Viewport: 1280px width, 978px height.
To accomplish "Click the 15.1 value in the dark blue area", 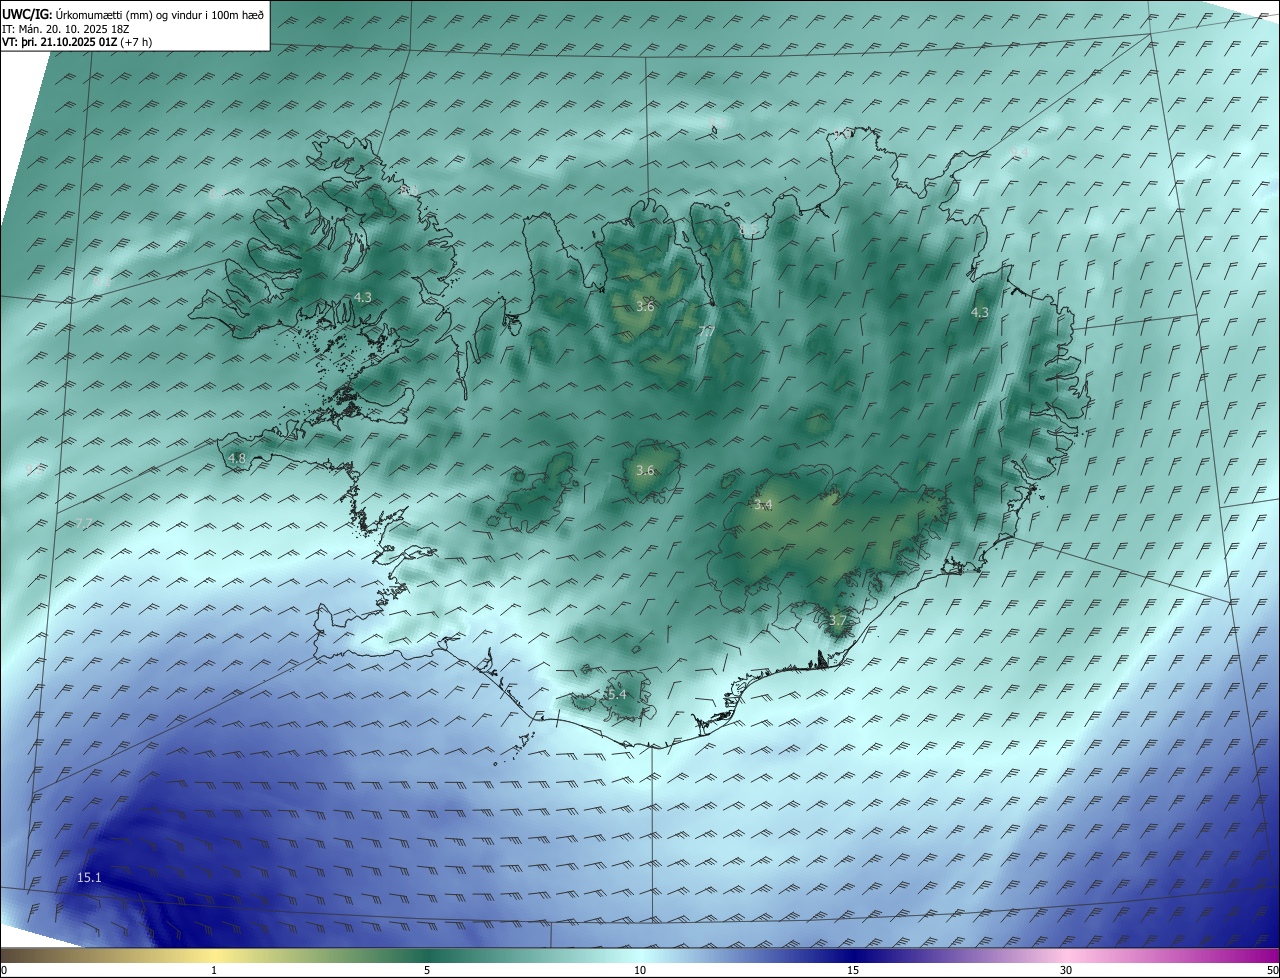I will [x=89, y=877].
